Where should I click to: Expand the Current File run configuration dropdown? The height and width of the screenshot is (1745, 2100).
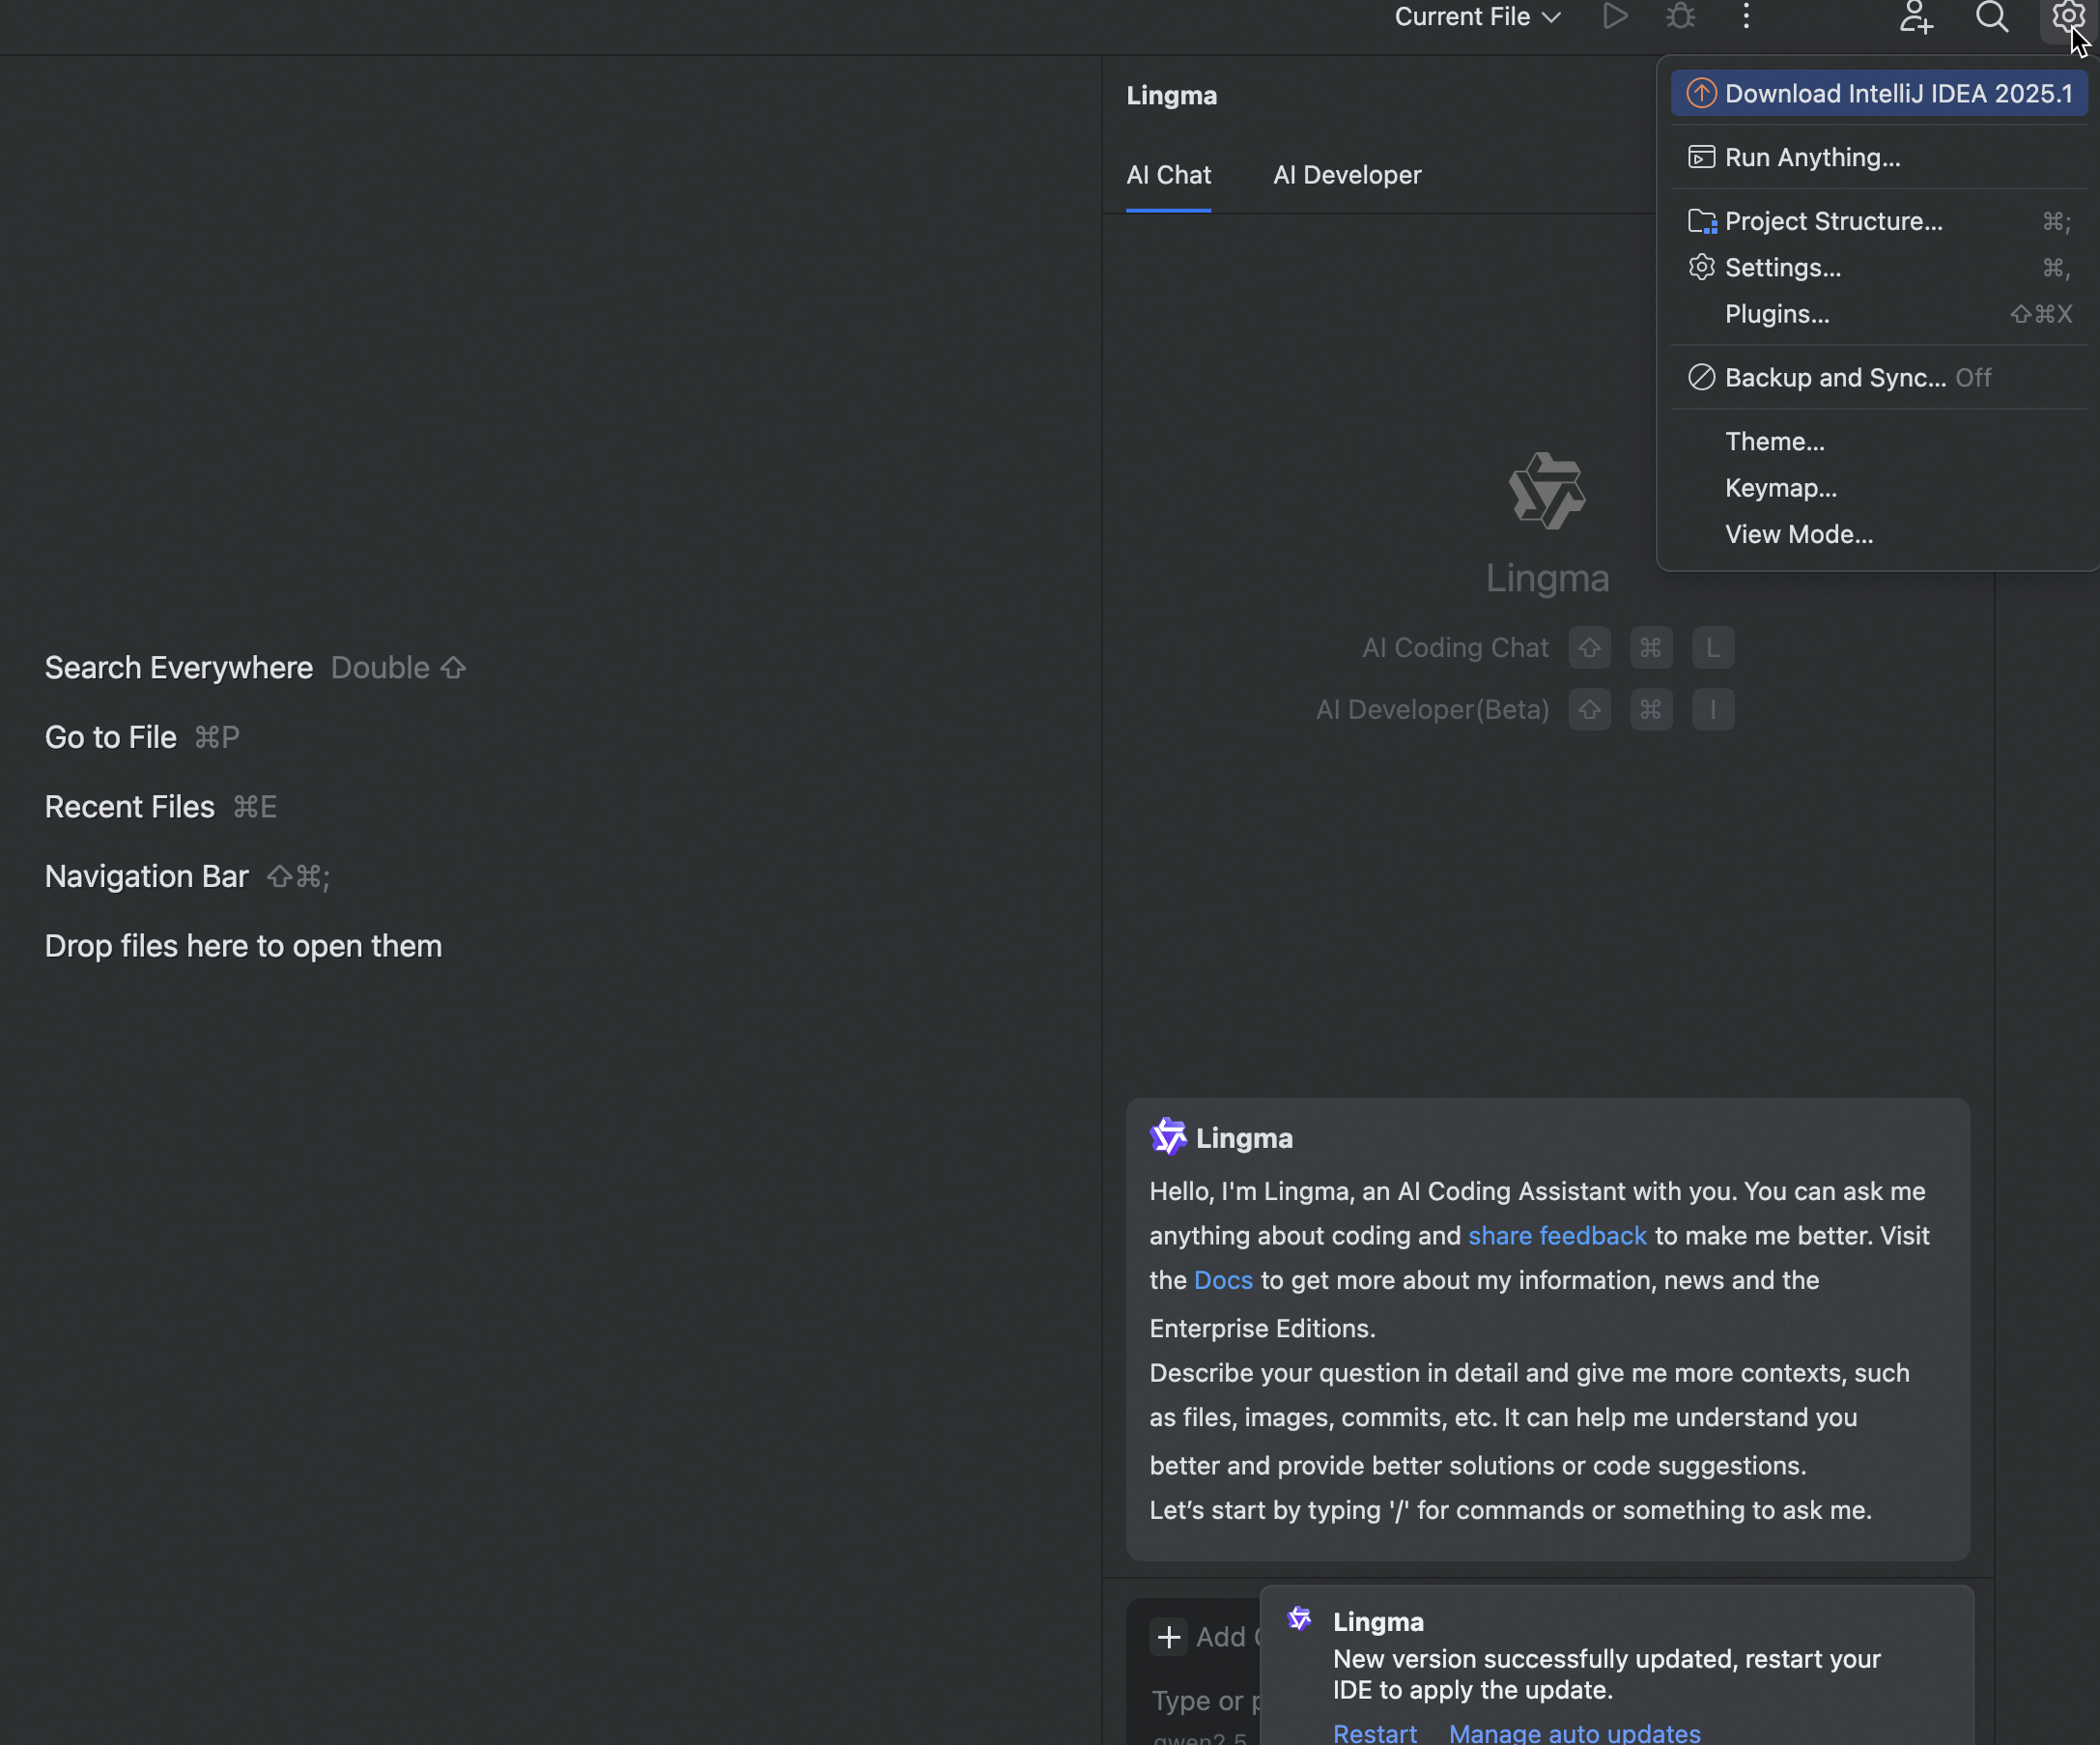(x=1477, y=17)
